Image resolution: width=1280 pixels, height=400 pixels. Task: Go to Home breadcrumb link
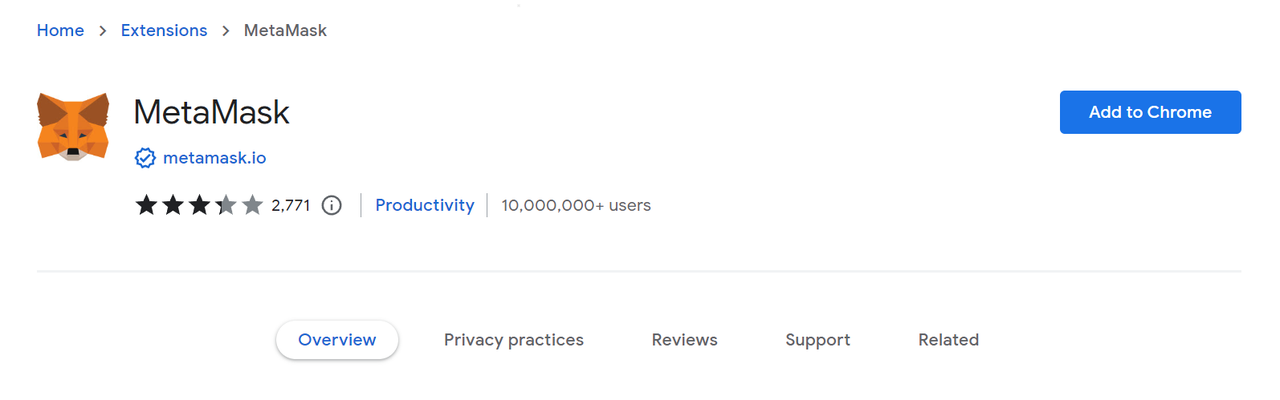coord(60,30)
